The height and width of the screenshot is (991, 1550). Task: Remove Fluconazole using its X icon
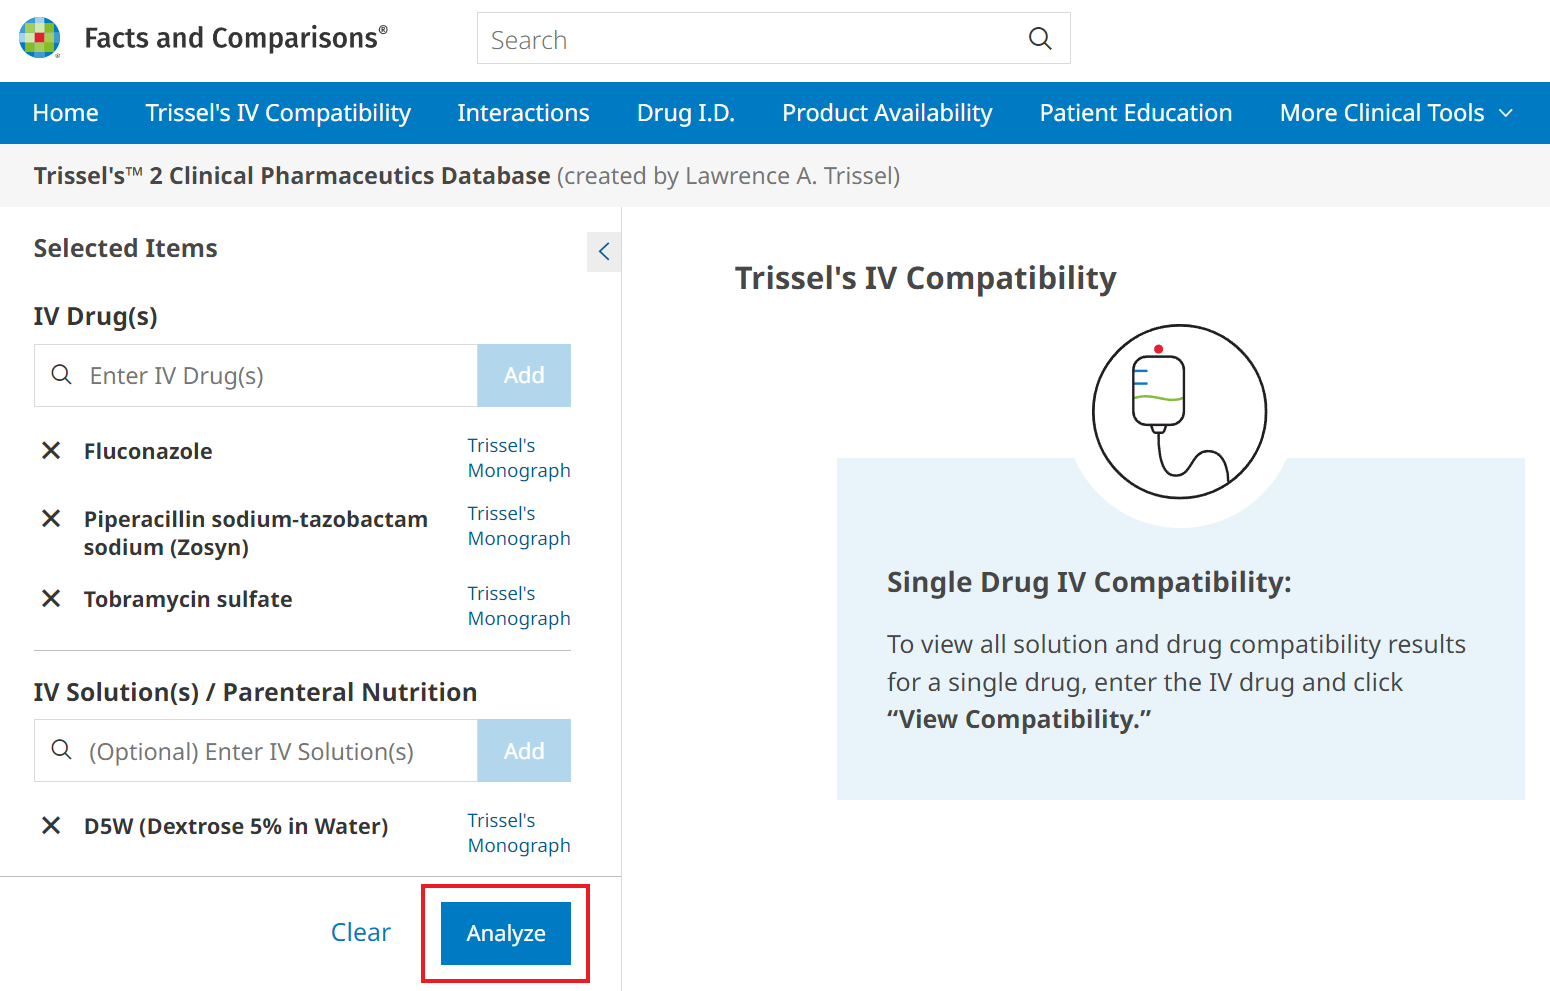pos(51,451)
